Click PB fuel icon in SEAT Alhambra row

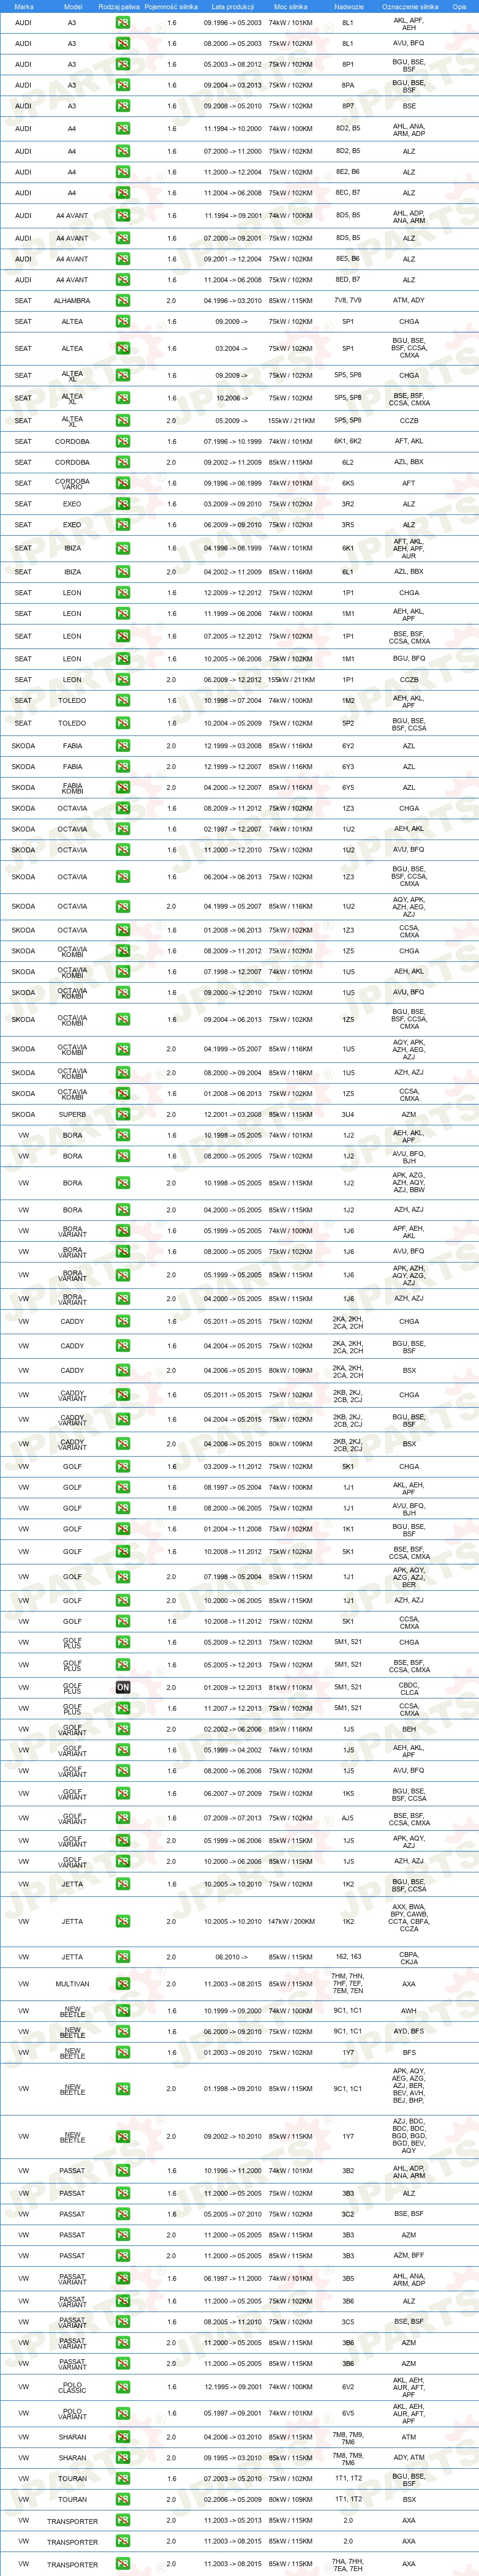tap(123, 301)
